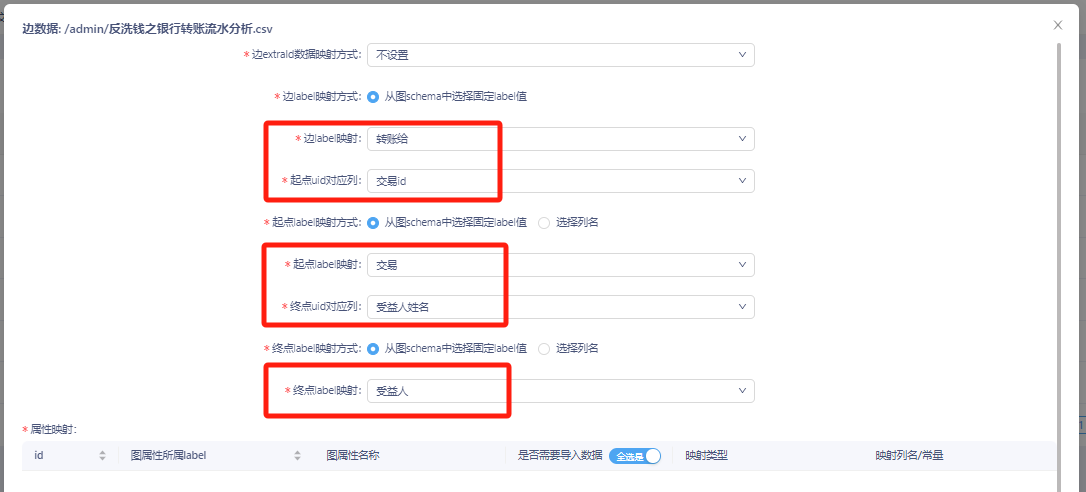Select fixed schema label radio for 边label映射方式

click(x=373, y=97)
